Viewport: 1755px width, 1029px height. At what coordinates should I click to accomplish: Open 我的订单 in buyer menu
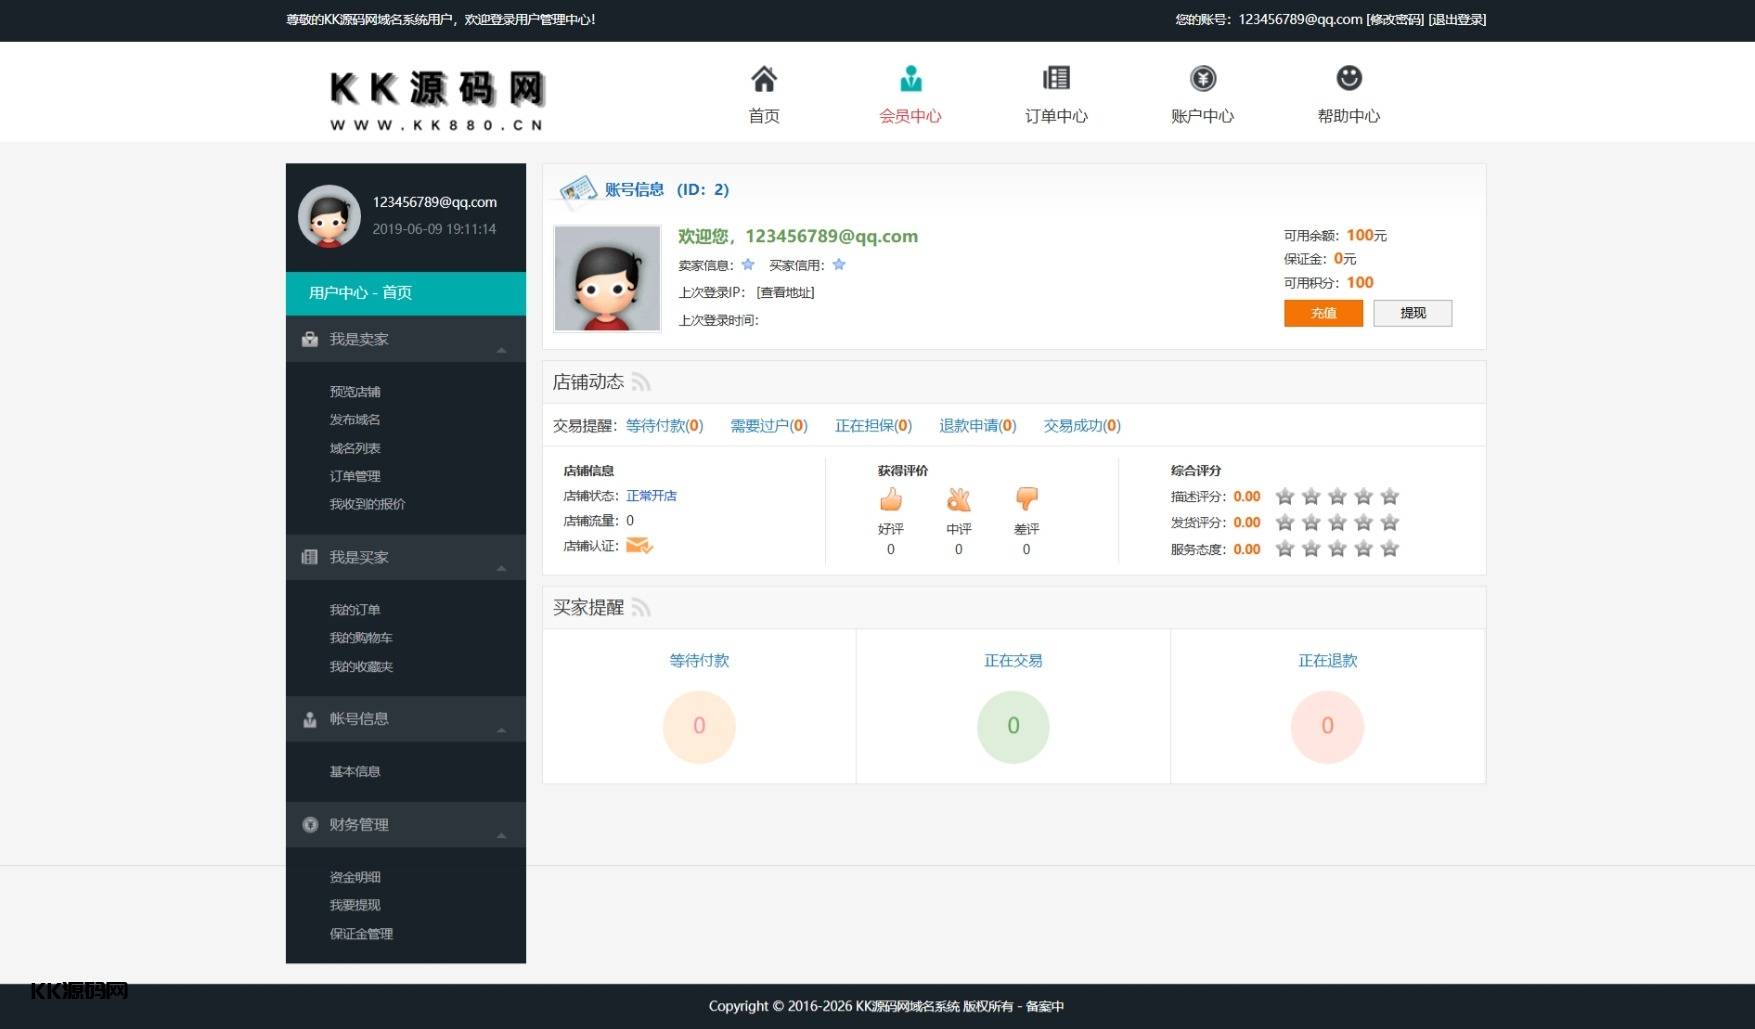pyautogui.click(x=355, y=610)
